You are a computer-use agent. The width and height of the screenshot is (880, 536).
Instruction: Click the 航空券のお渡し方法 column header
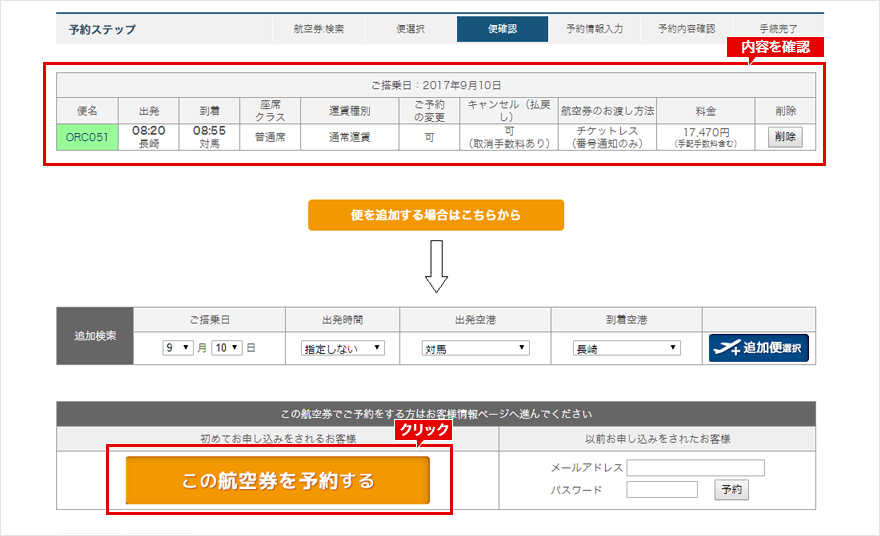pyautogui.click(x=607, y=111)
